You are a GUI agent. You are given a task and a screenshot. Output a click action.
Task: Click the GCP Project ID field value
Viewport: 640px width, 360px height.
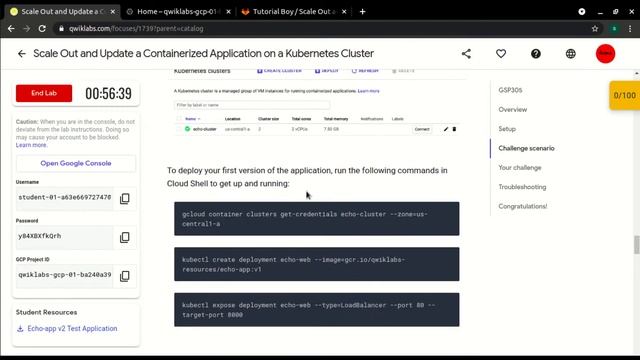[x=64, y=275]
